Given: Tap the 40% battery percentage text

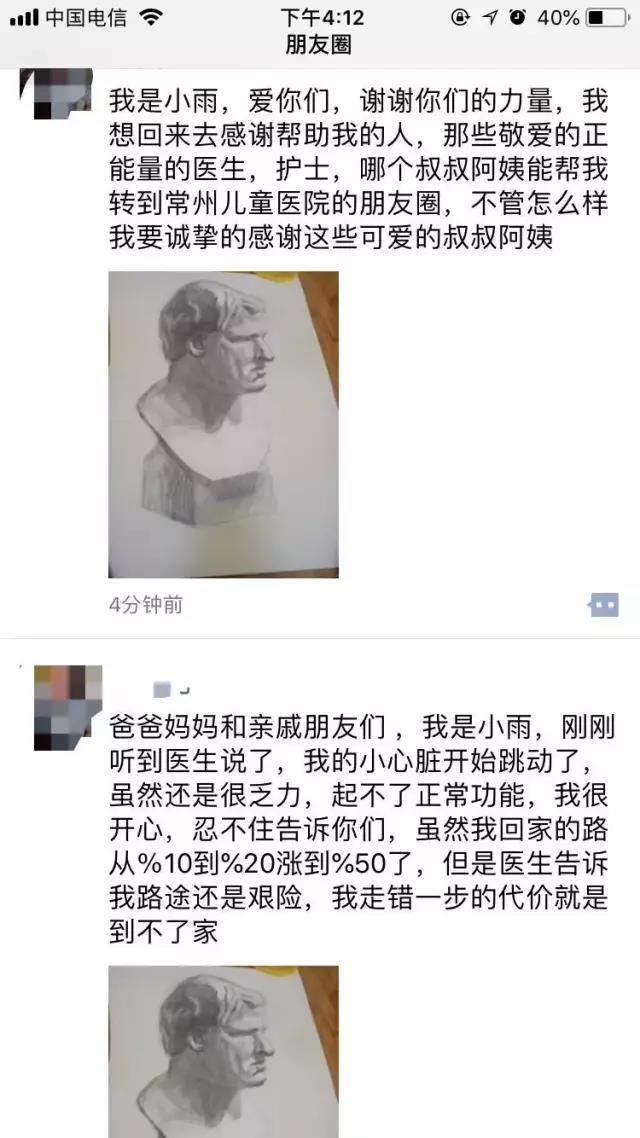Looking at the screenshot, I should coord(558,17).
